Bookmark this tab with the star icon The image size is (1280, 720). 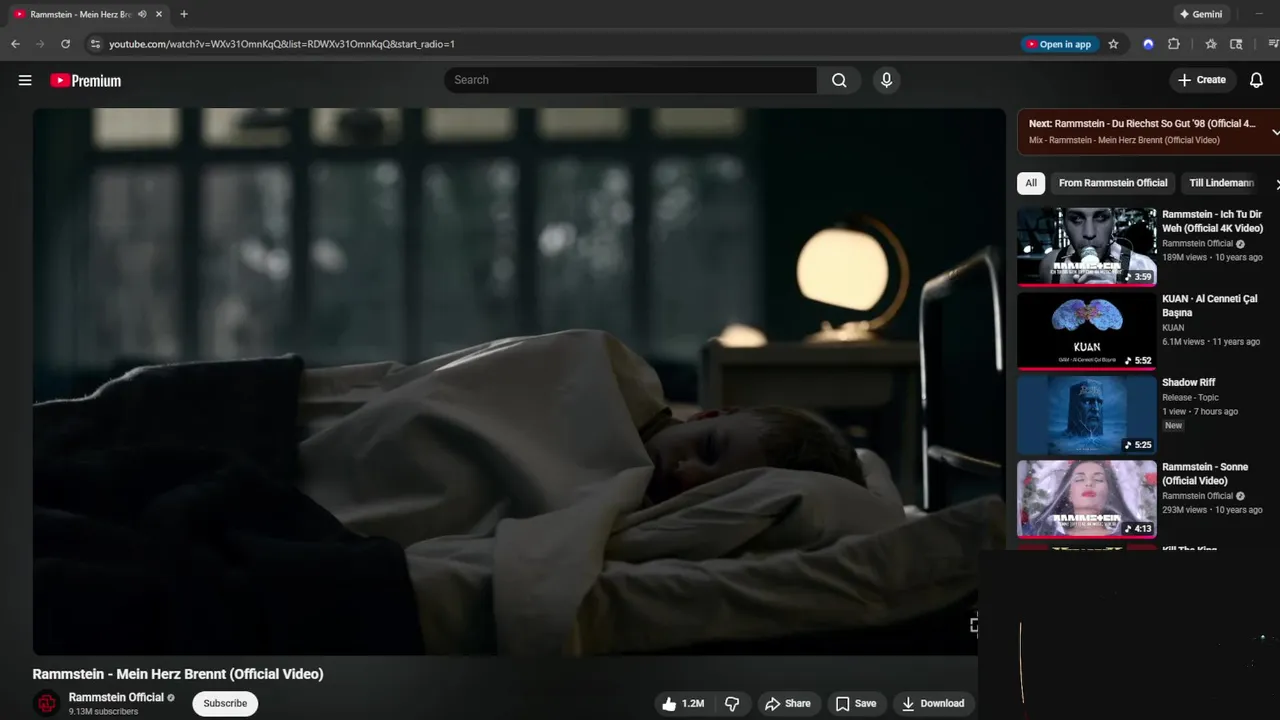(x=1113, y=44)
